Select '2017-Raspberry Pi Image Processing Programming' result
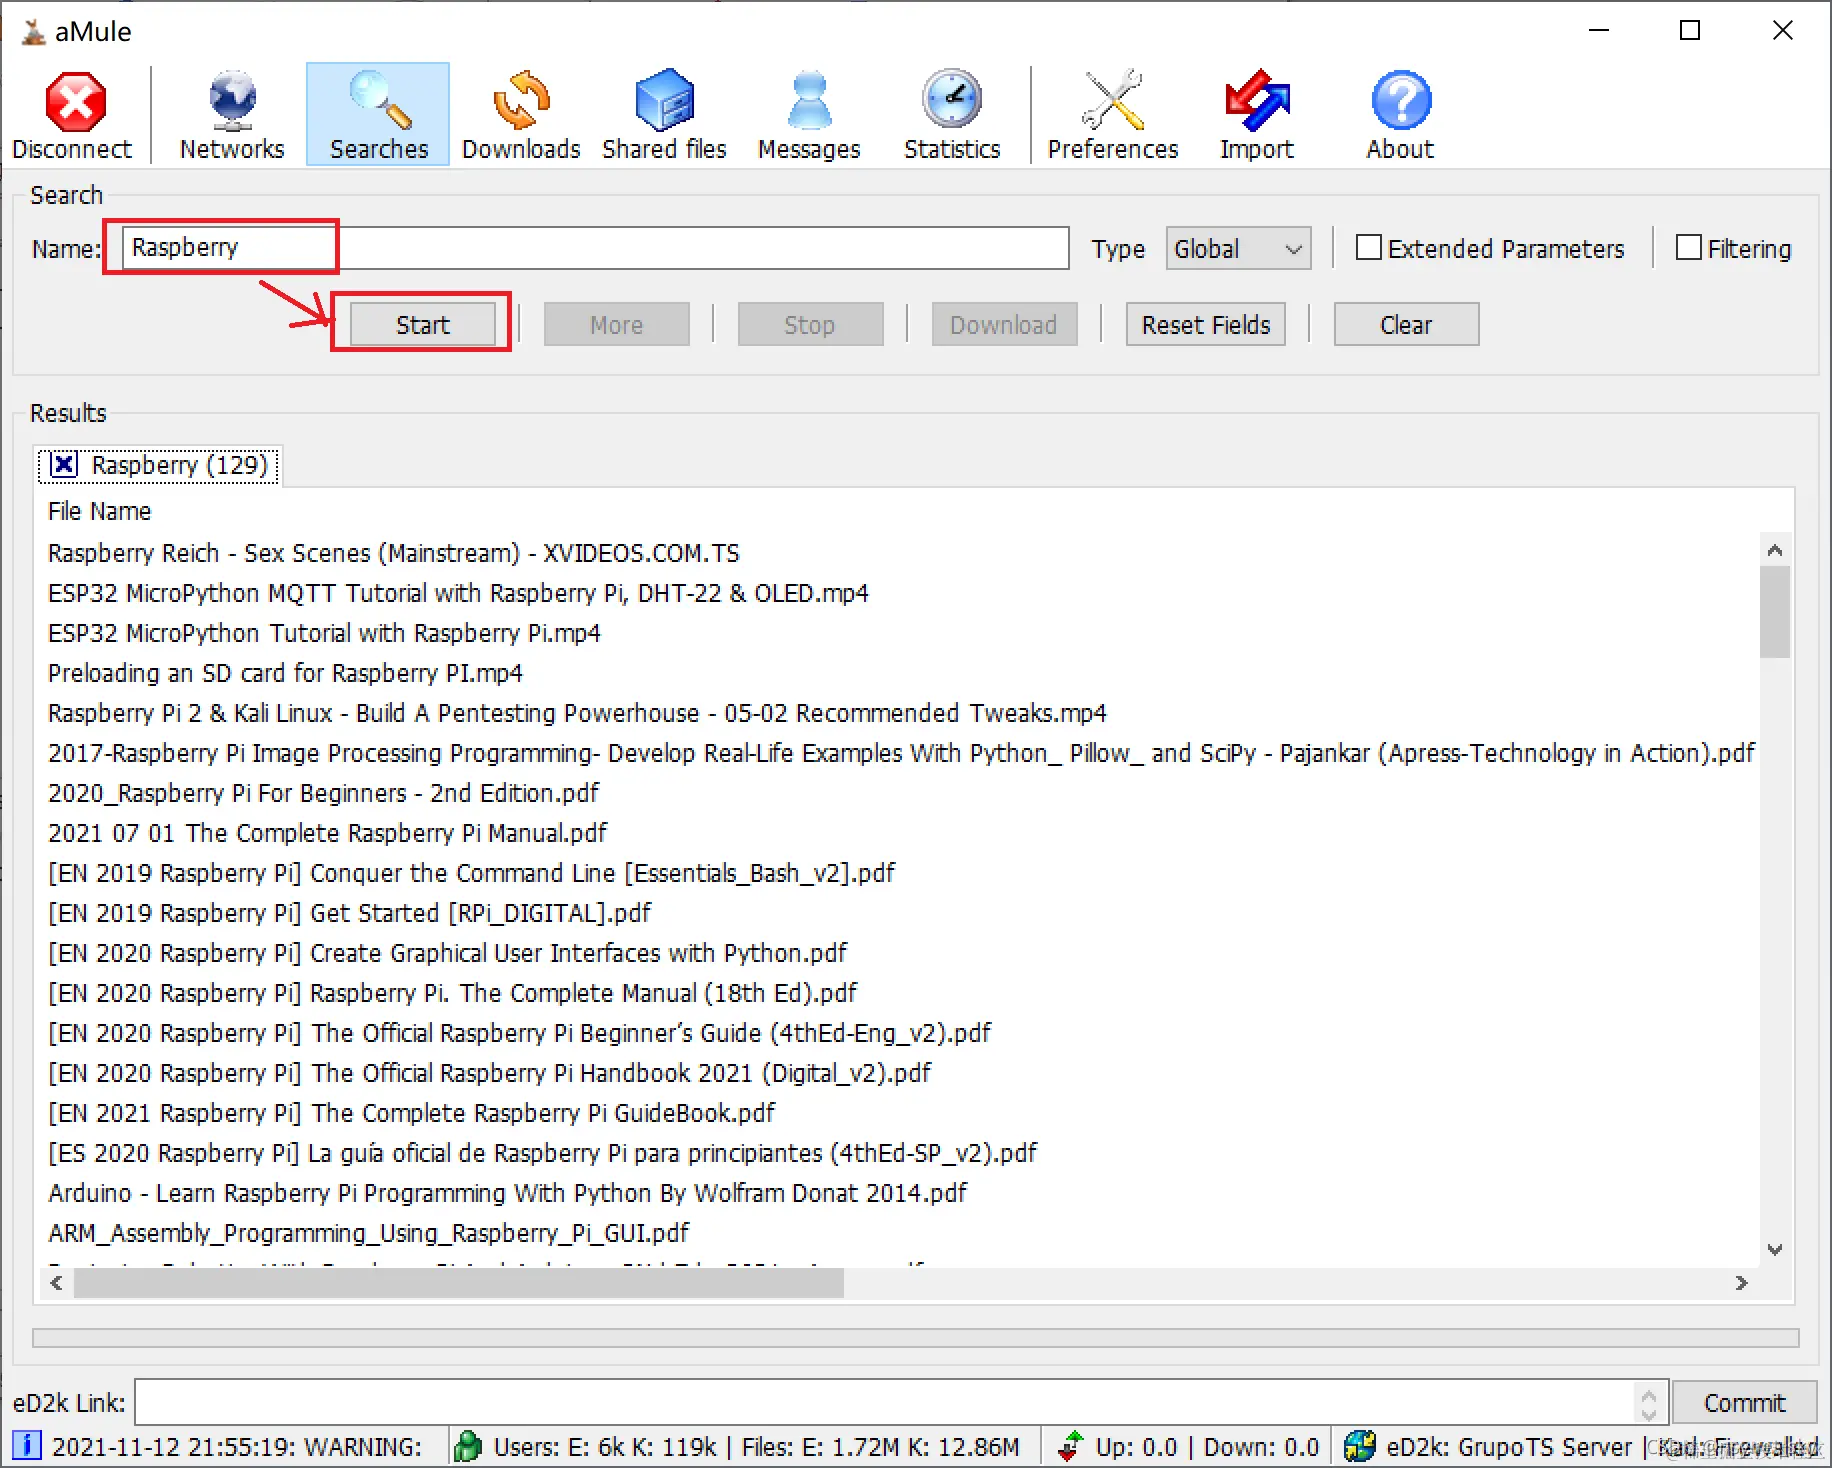The width and height of the screenshot is (1832, 1468). coord(901,753)
